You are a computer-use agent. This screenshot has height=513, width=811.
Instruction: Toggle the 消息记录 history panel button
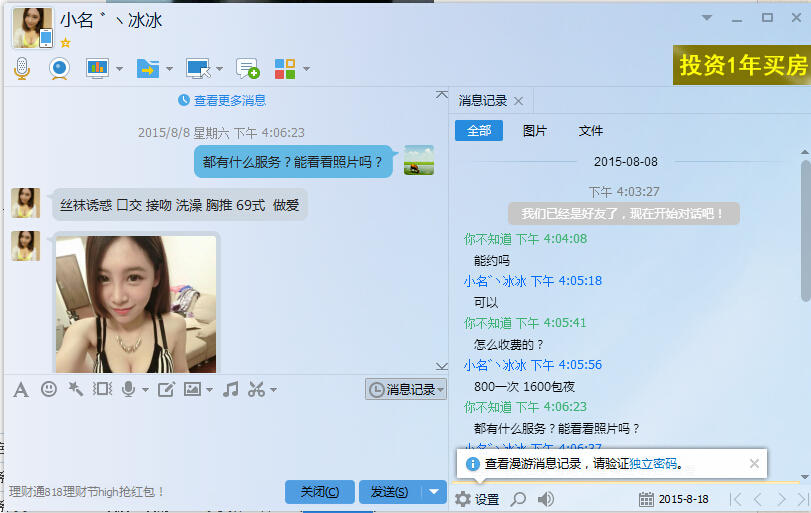(405, 389)
